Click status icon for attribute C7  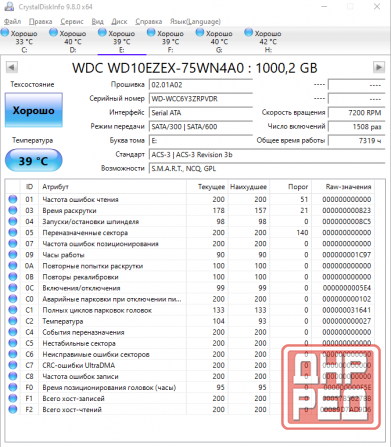click(x=13, y=365)
